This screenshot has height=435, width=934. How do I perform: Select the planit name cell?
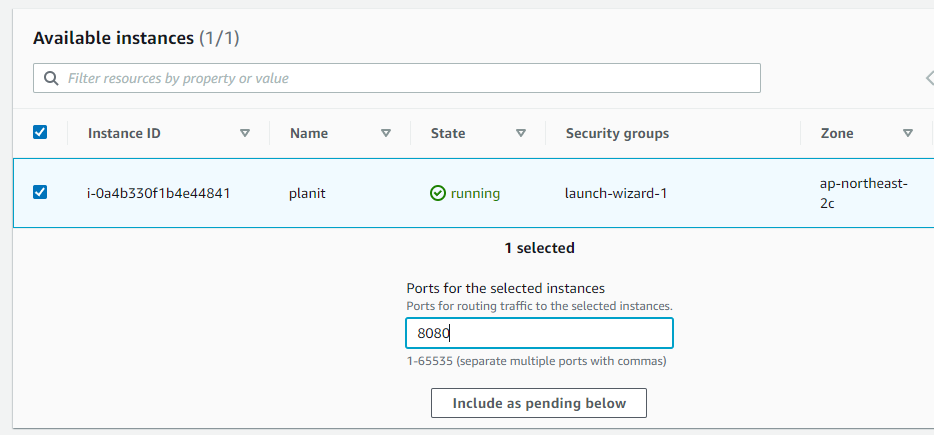pos(309,193)
